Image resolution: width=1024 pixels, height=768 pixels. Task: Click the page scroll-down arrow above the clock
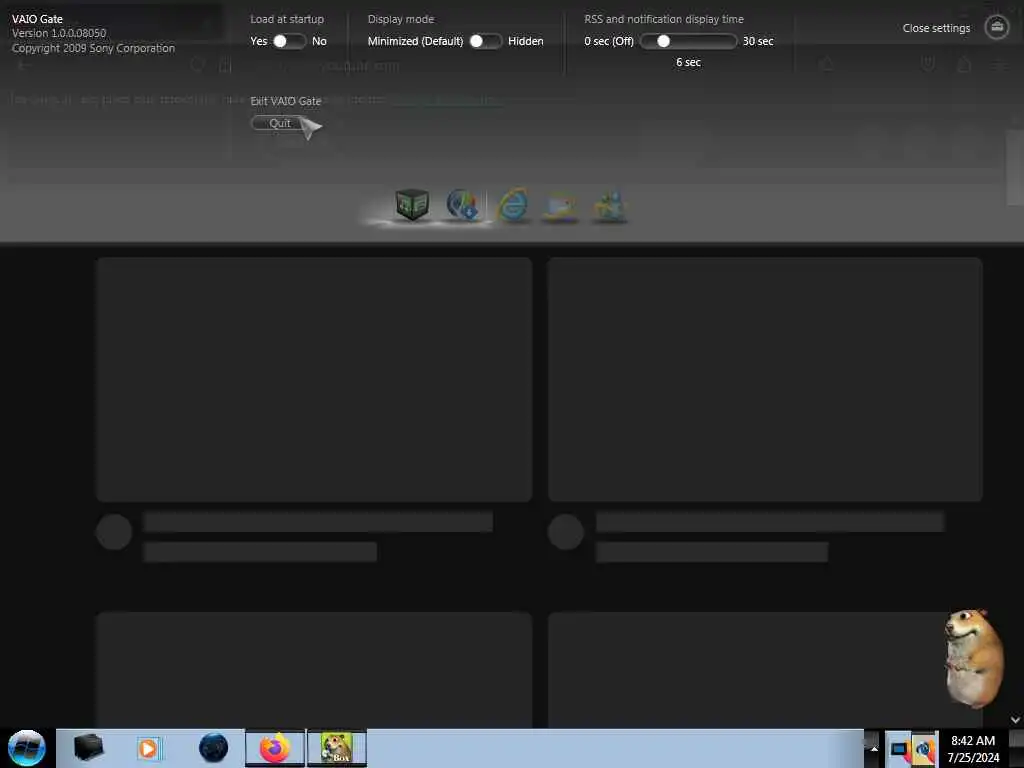tap(1015, 720)
